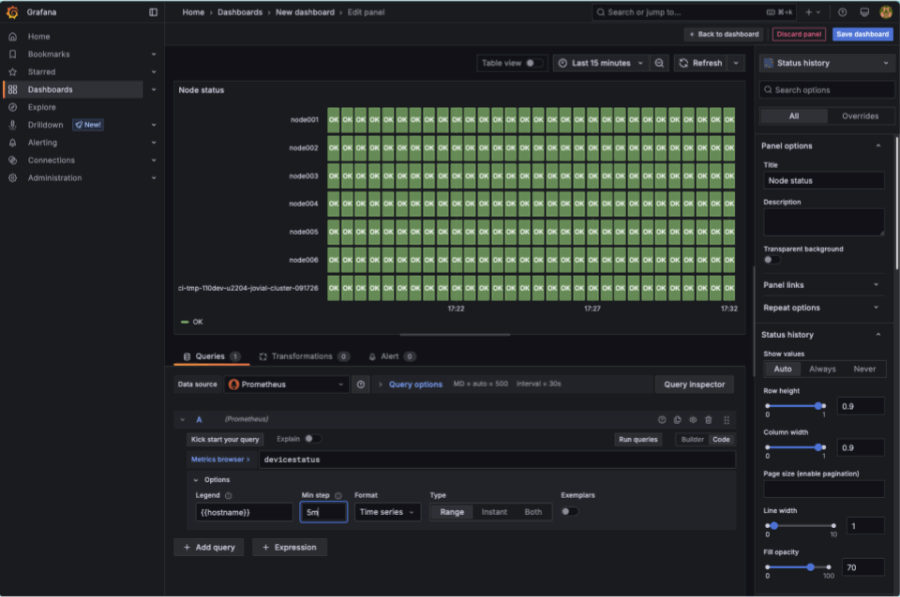The height and width of the screenshot is (597, 900).
Task: Duplicate query A using the copy icon
Action: click(x=677, y=420)
